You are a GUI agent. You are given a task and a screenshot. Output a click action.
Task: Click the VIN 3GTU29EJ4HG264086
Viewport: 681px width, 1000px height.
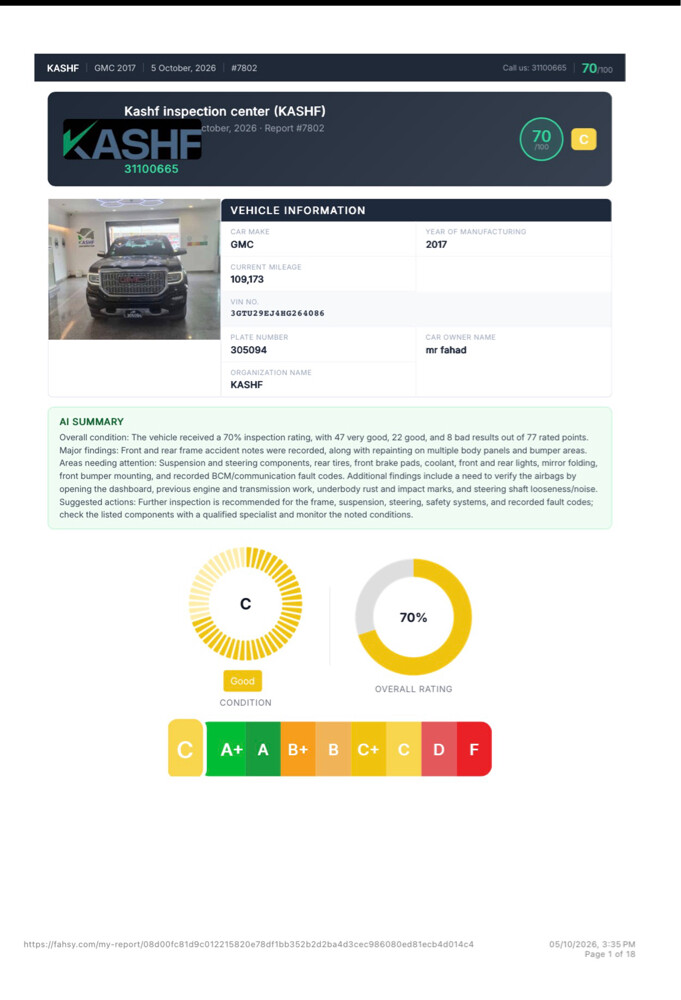click(x=277, y=313)
